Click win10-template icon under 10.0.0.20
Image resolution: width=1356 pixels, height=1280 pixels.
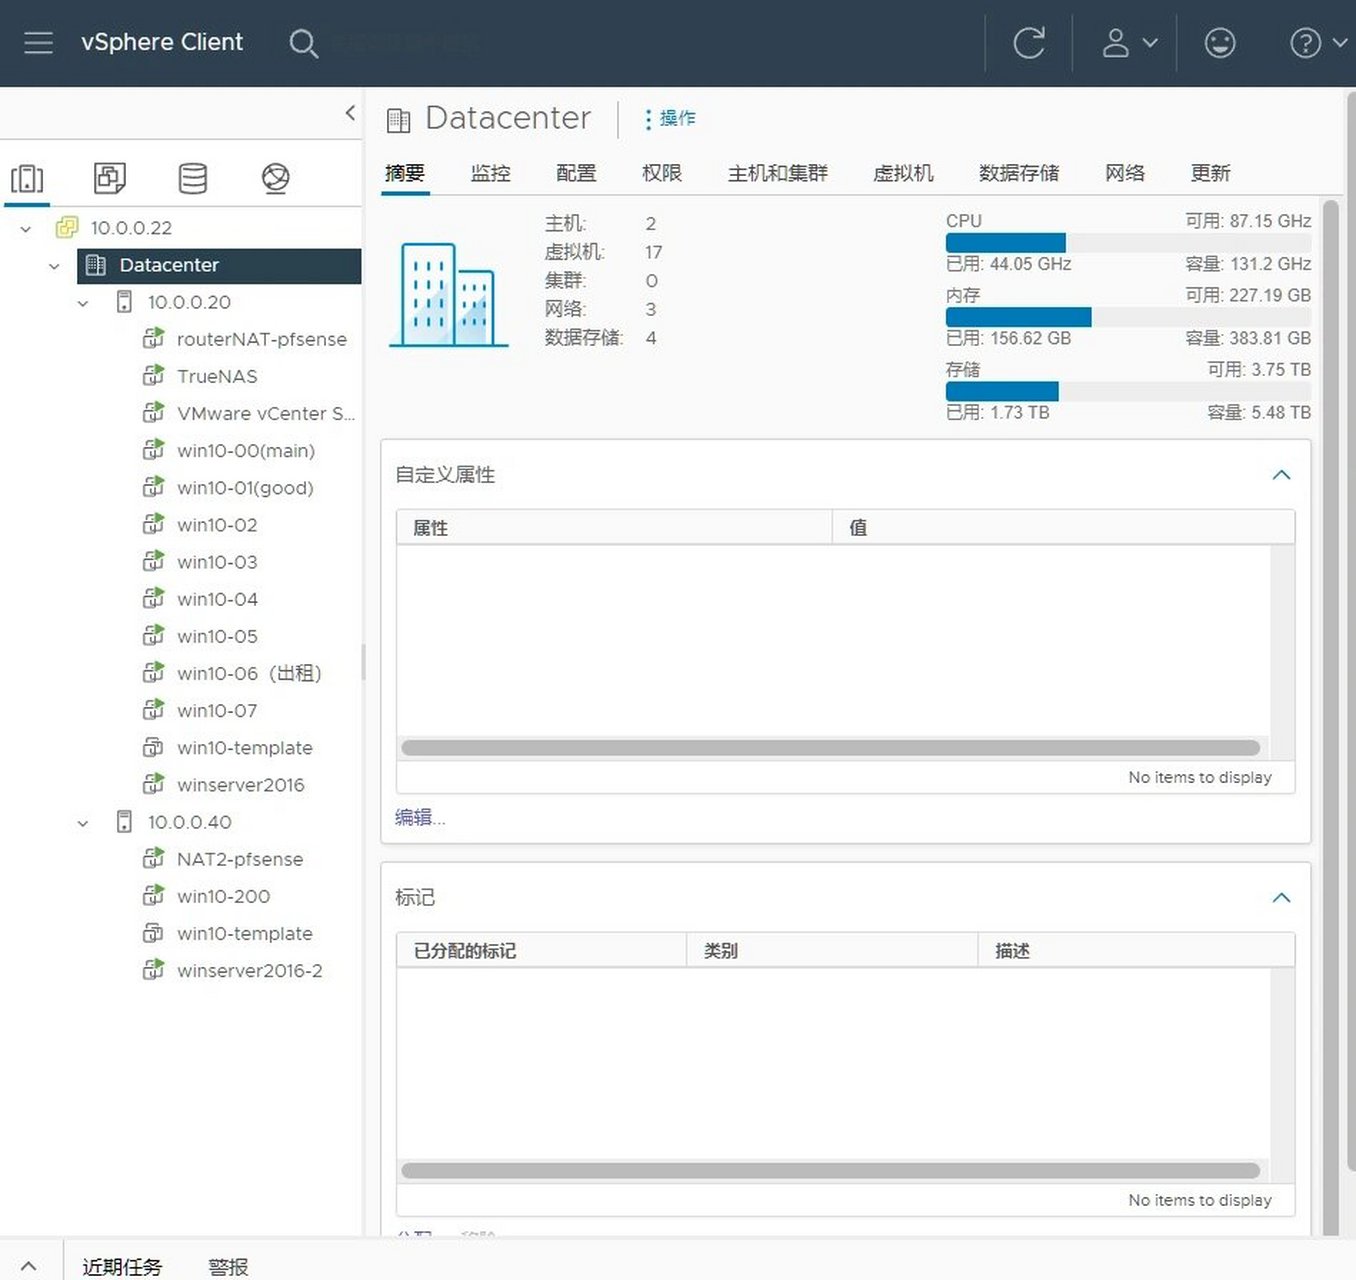153,746
